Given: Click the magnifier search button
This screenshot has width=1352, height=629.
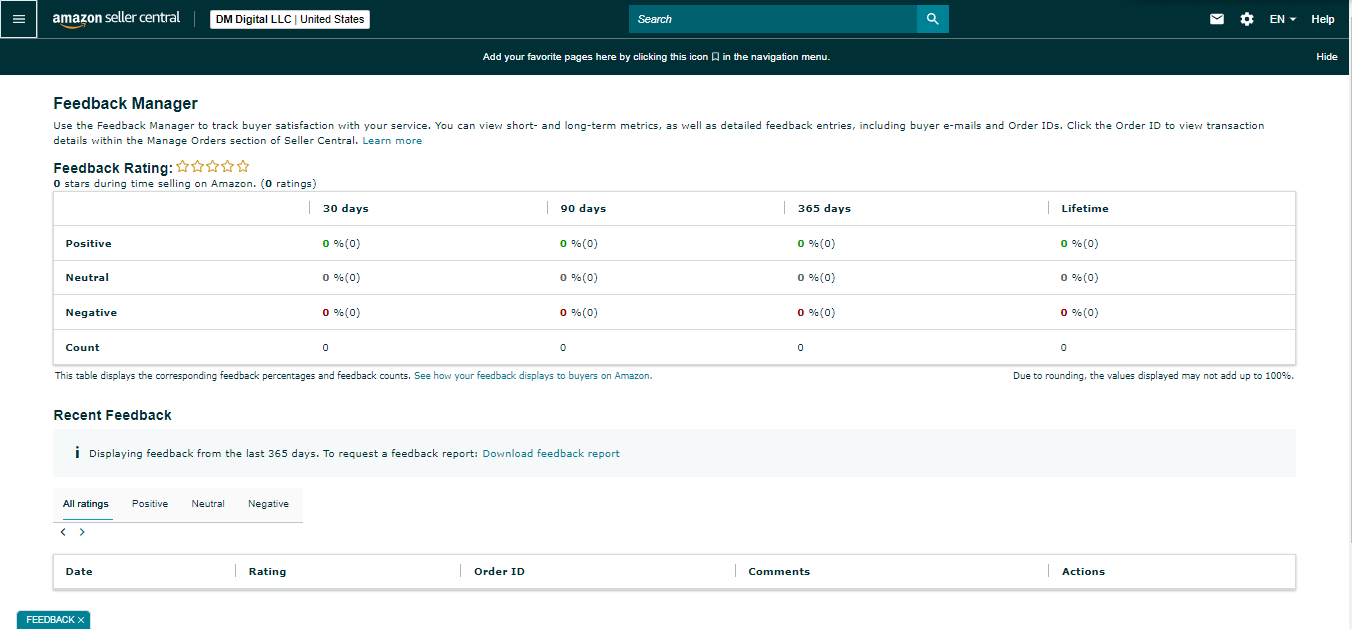Looking at the screenshot, I should (933, 19).
